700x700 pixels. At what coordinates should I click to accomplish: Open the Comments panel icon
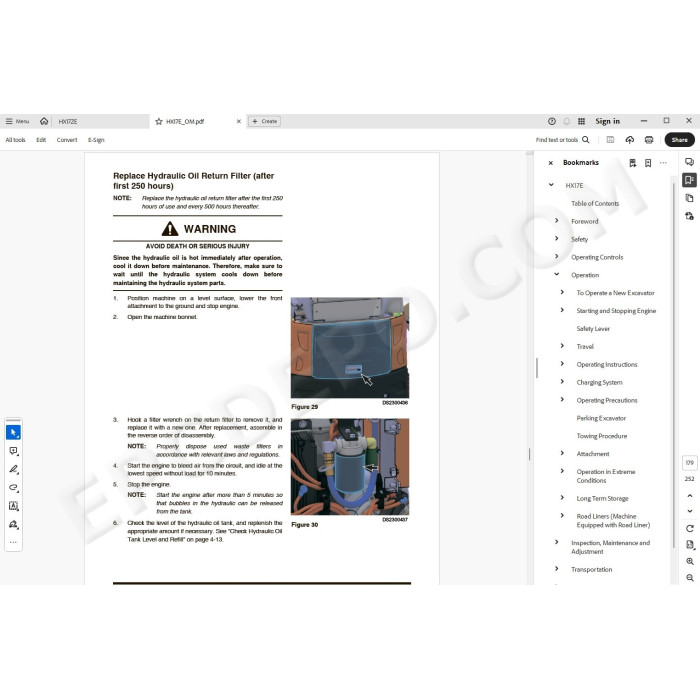tap(689, 162)
